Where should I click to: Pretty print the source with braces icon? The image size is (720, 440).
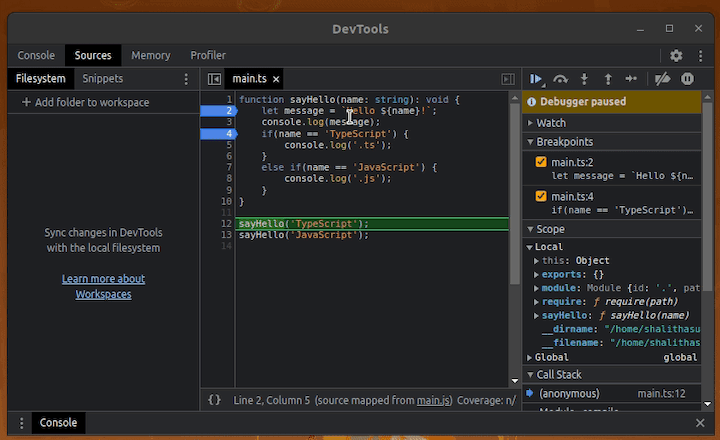point(214,400)
